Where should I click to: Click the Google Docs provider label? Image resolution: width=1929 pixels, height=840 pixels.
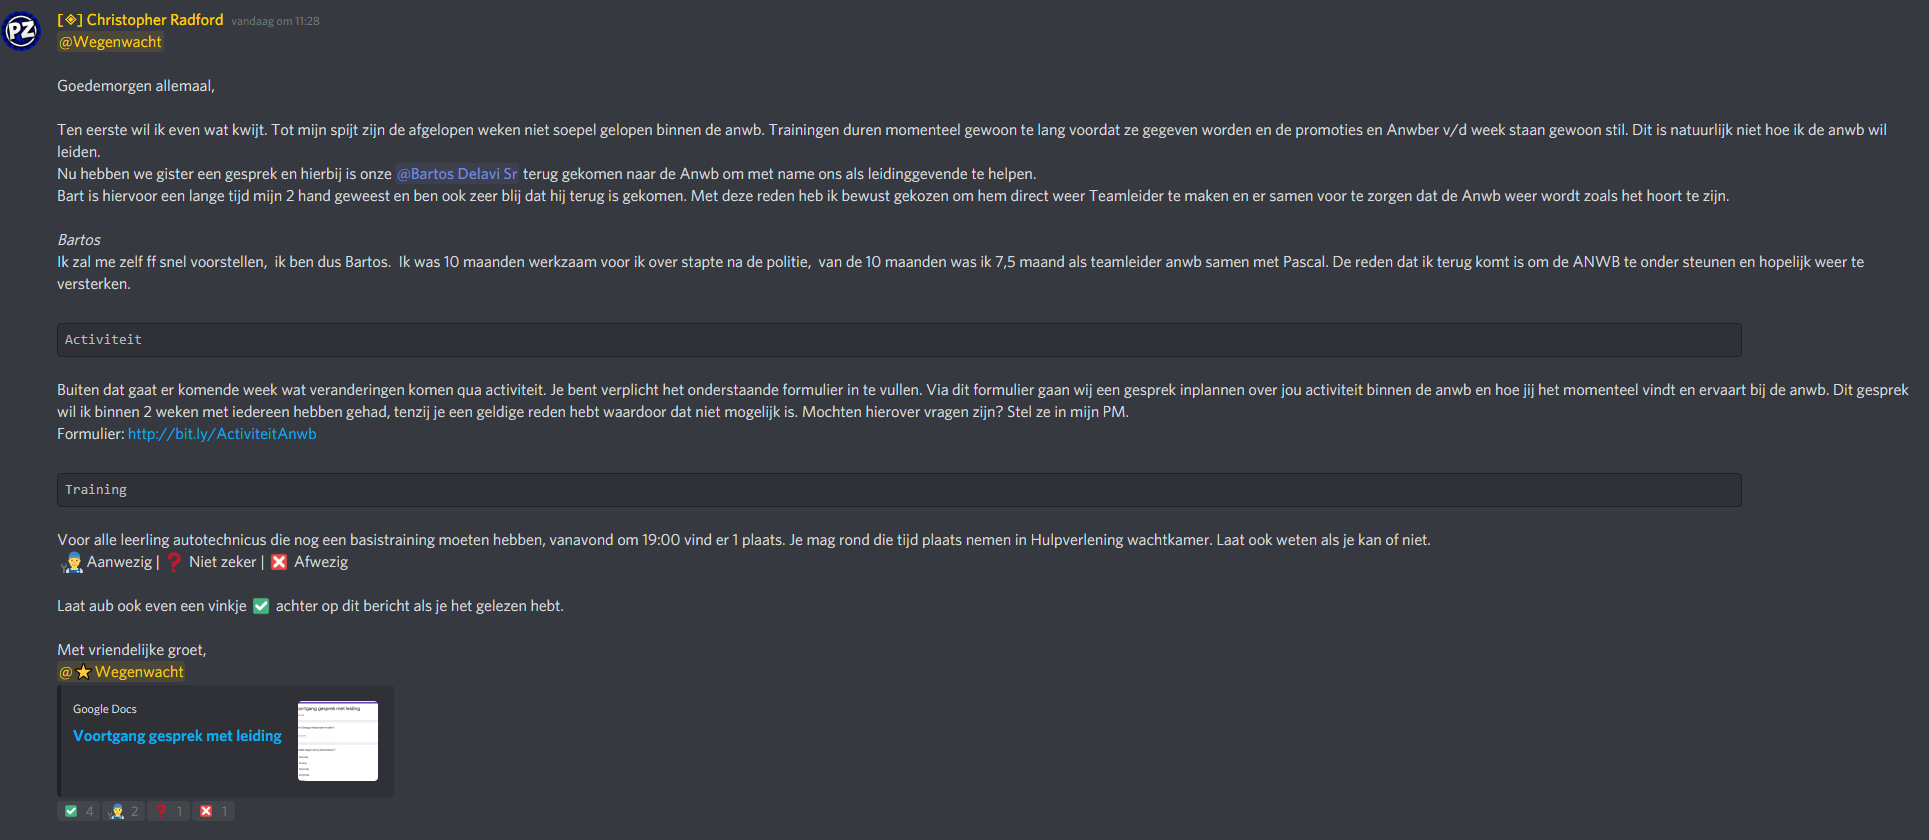tap(105, 709)
